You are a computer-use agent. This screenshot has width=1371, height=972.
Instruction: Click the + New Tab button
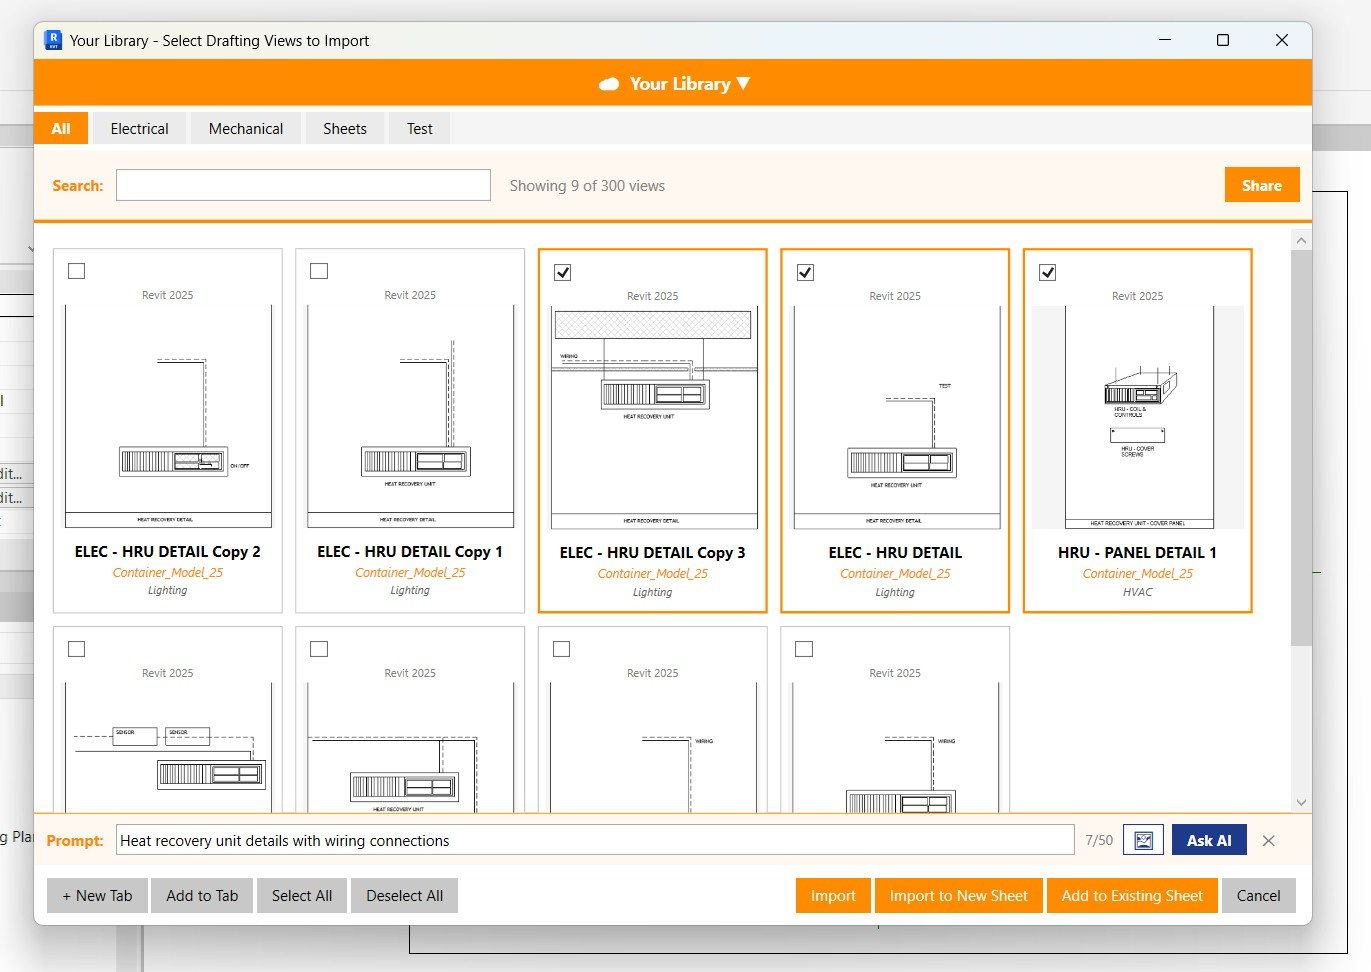point(97,896)
